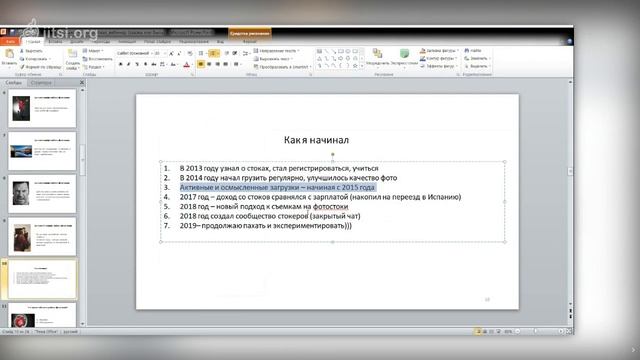Screen dimensions: 640x360
Task: Click Select (Выделить) button
Action: coord(477,66)
